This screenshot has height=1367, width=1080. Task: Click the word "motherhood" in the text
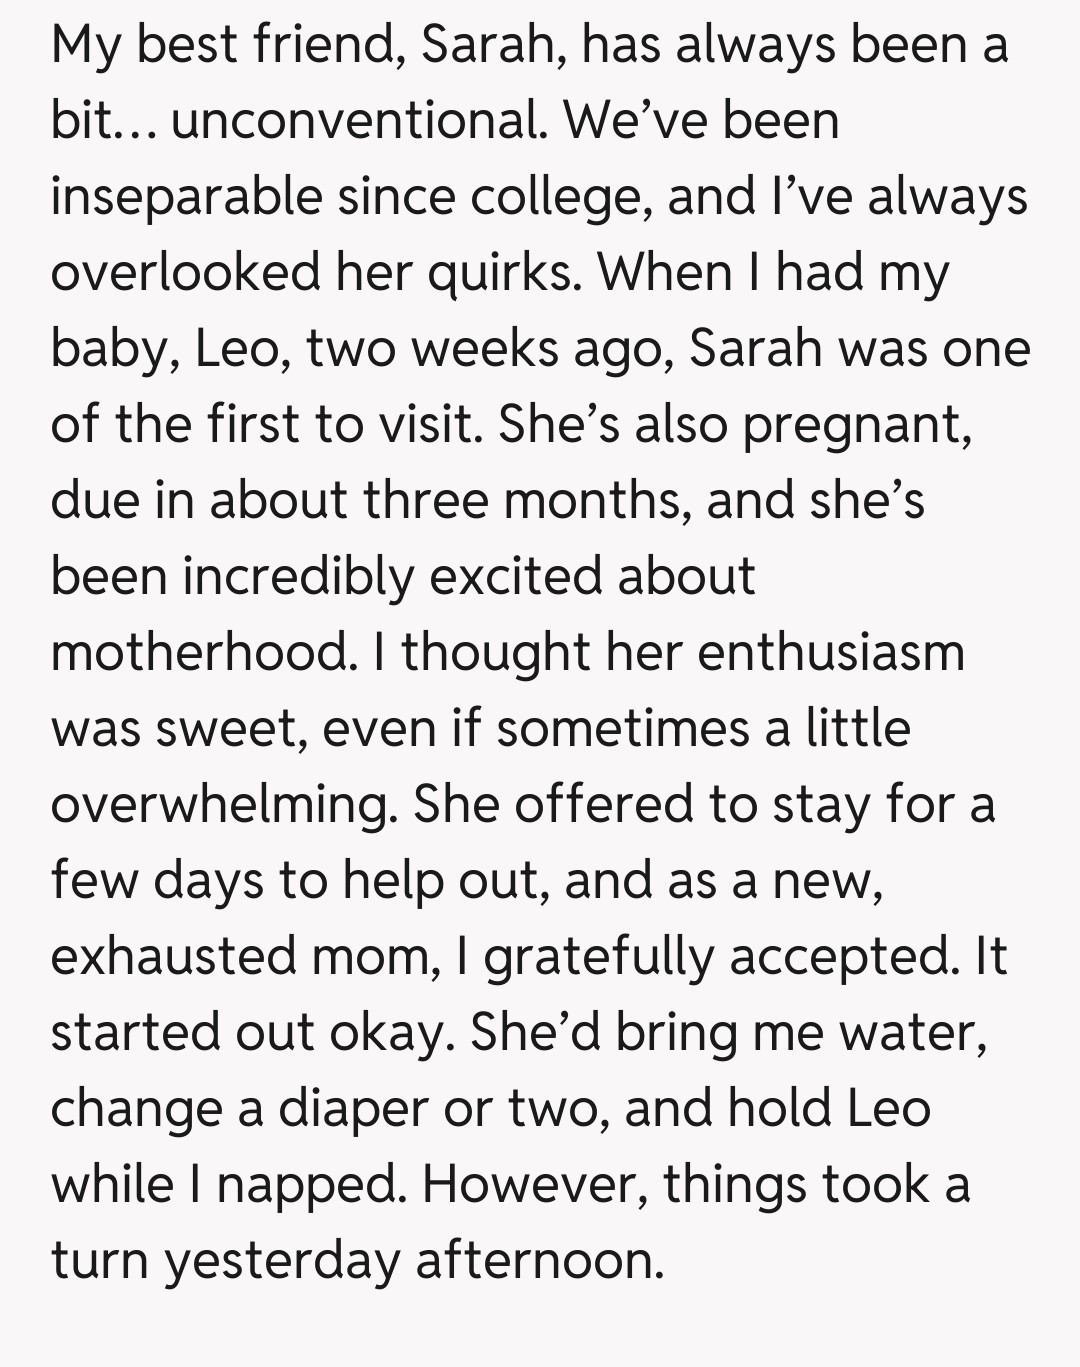[202, 652]
